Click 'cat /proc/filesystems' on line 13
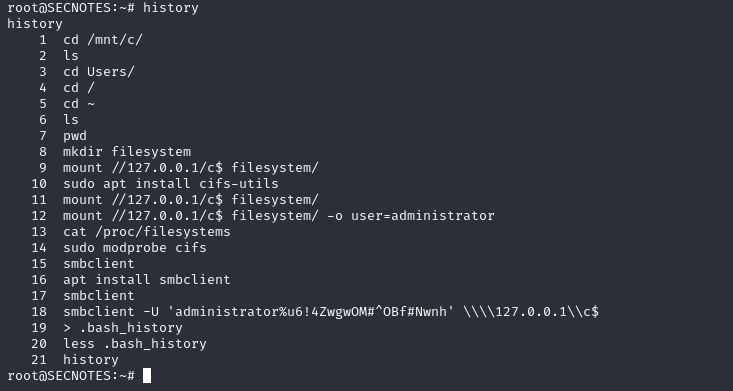733x391 pixels. tap(147, 232)
